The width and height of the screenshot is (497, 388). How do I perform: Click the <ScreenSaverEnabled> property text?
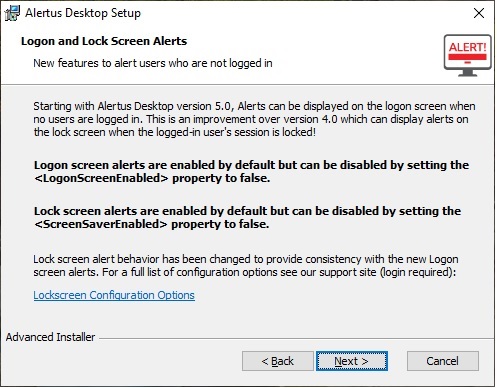(101, 224)
